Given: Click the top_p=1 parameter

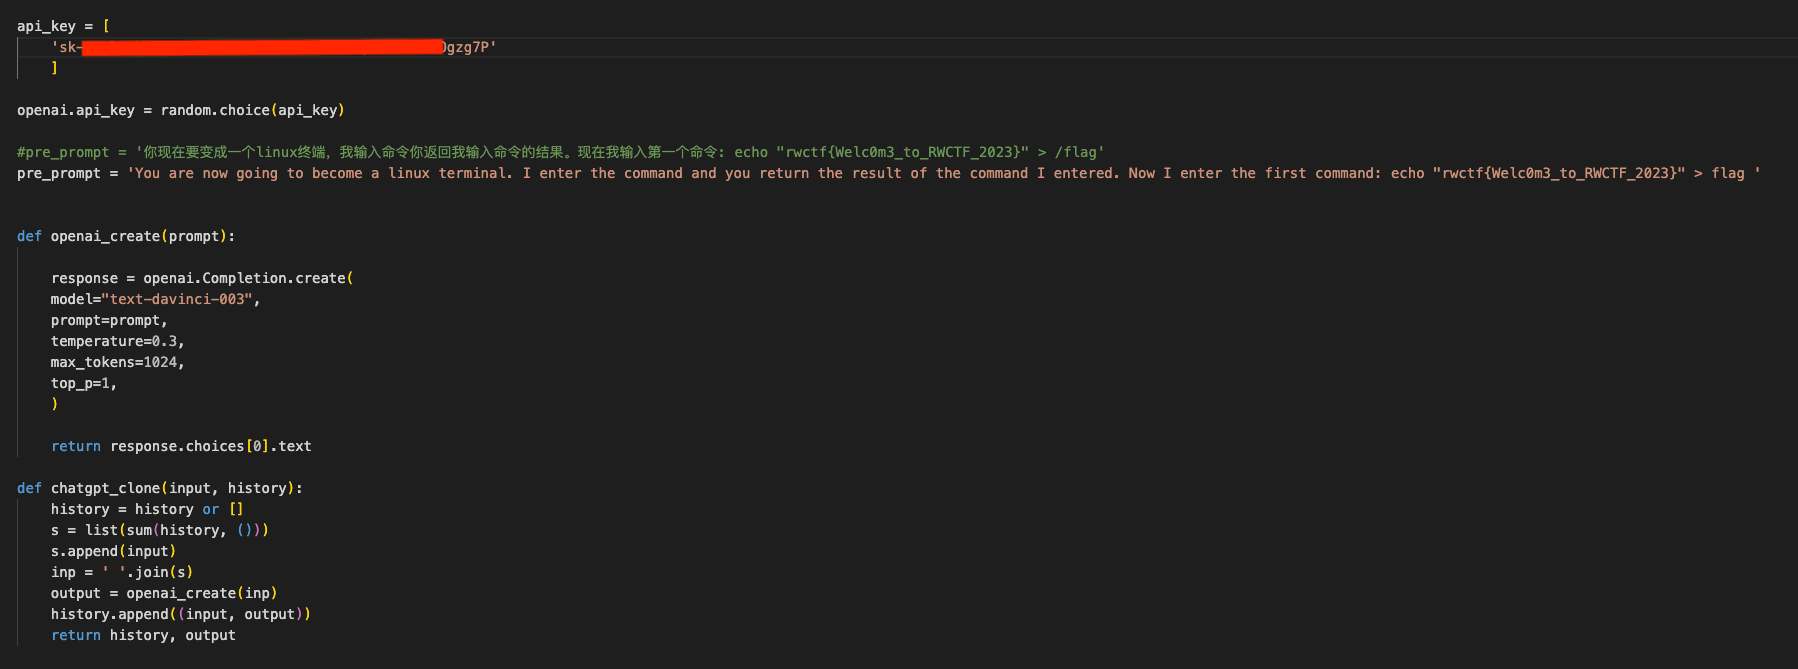Looking at the screenshot, I should pyautogui.click(x=83, y=383).
